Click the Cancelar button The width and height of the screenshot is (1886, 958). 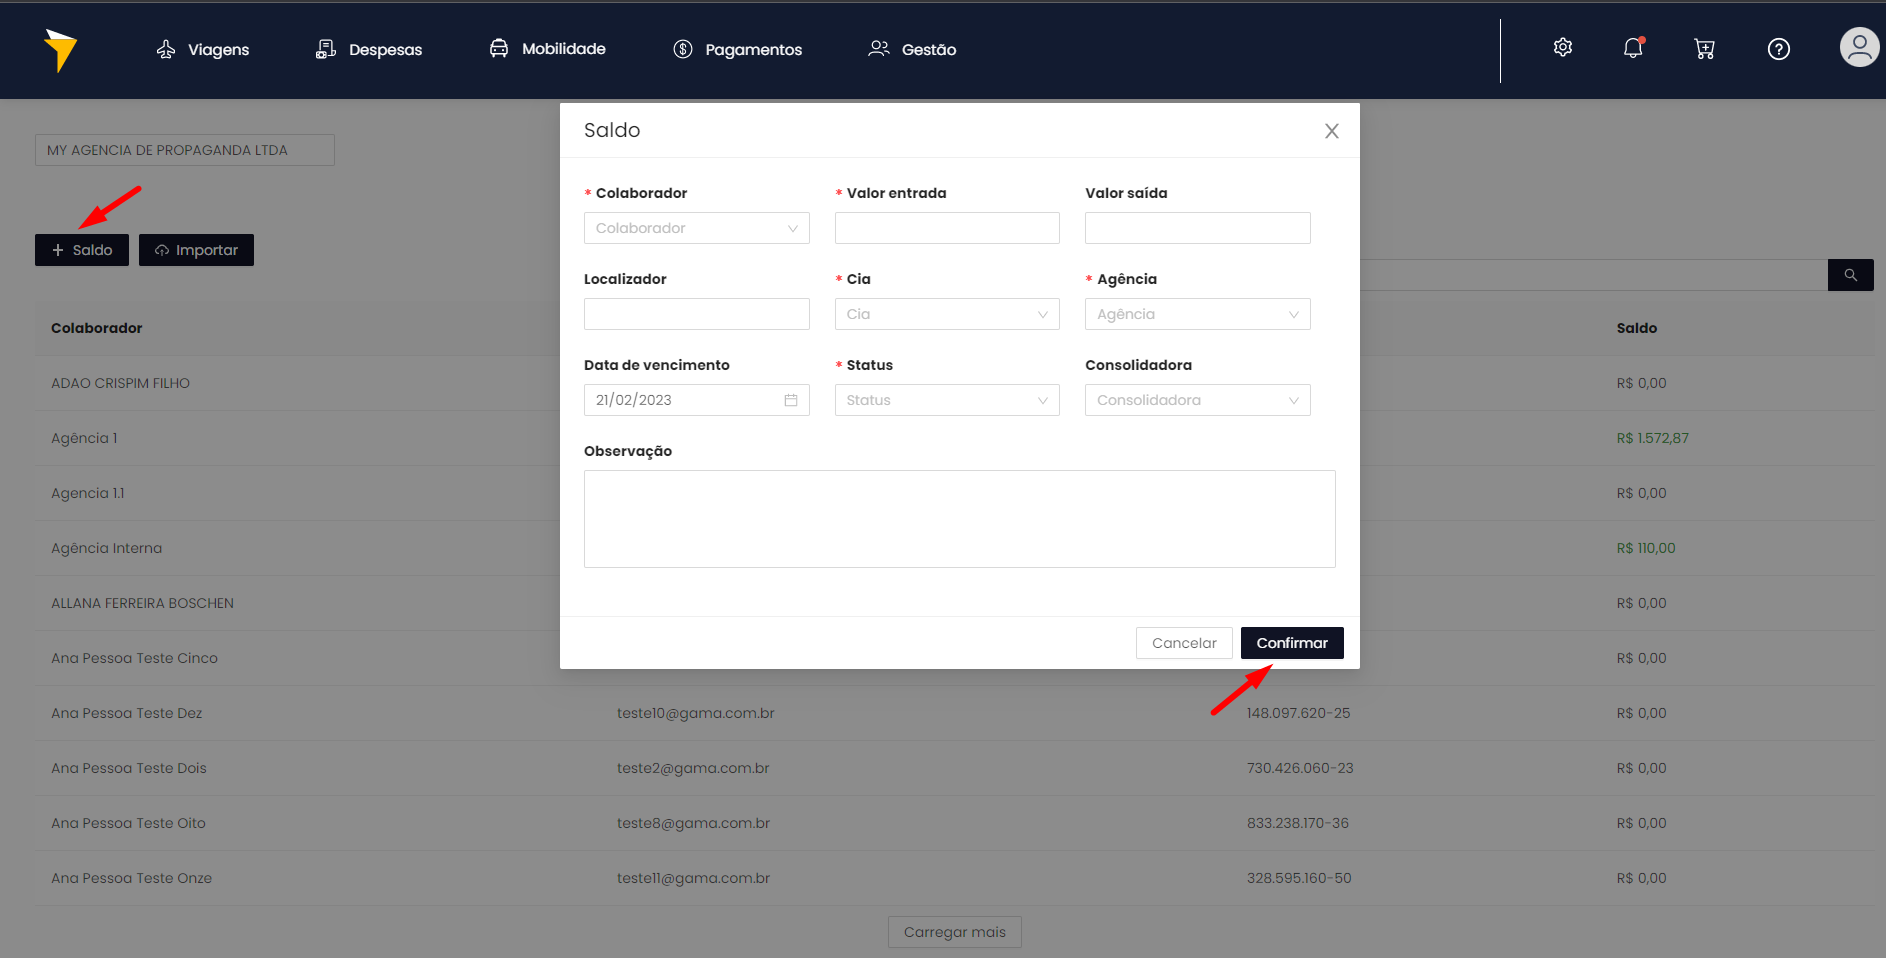1184,643
